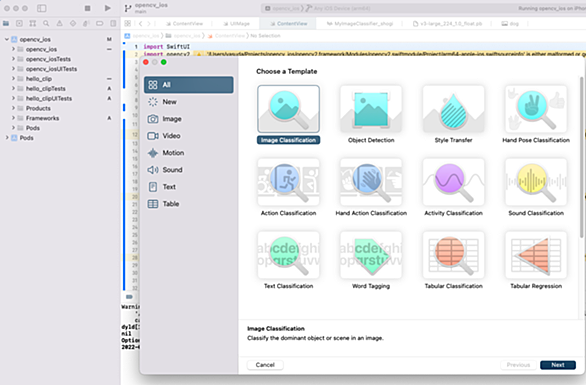Switch to first ContentView tab
The height and width of the screenshot is (385, 586).
coord(184,24)
